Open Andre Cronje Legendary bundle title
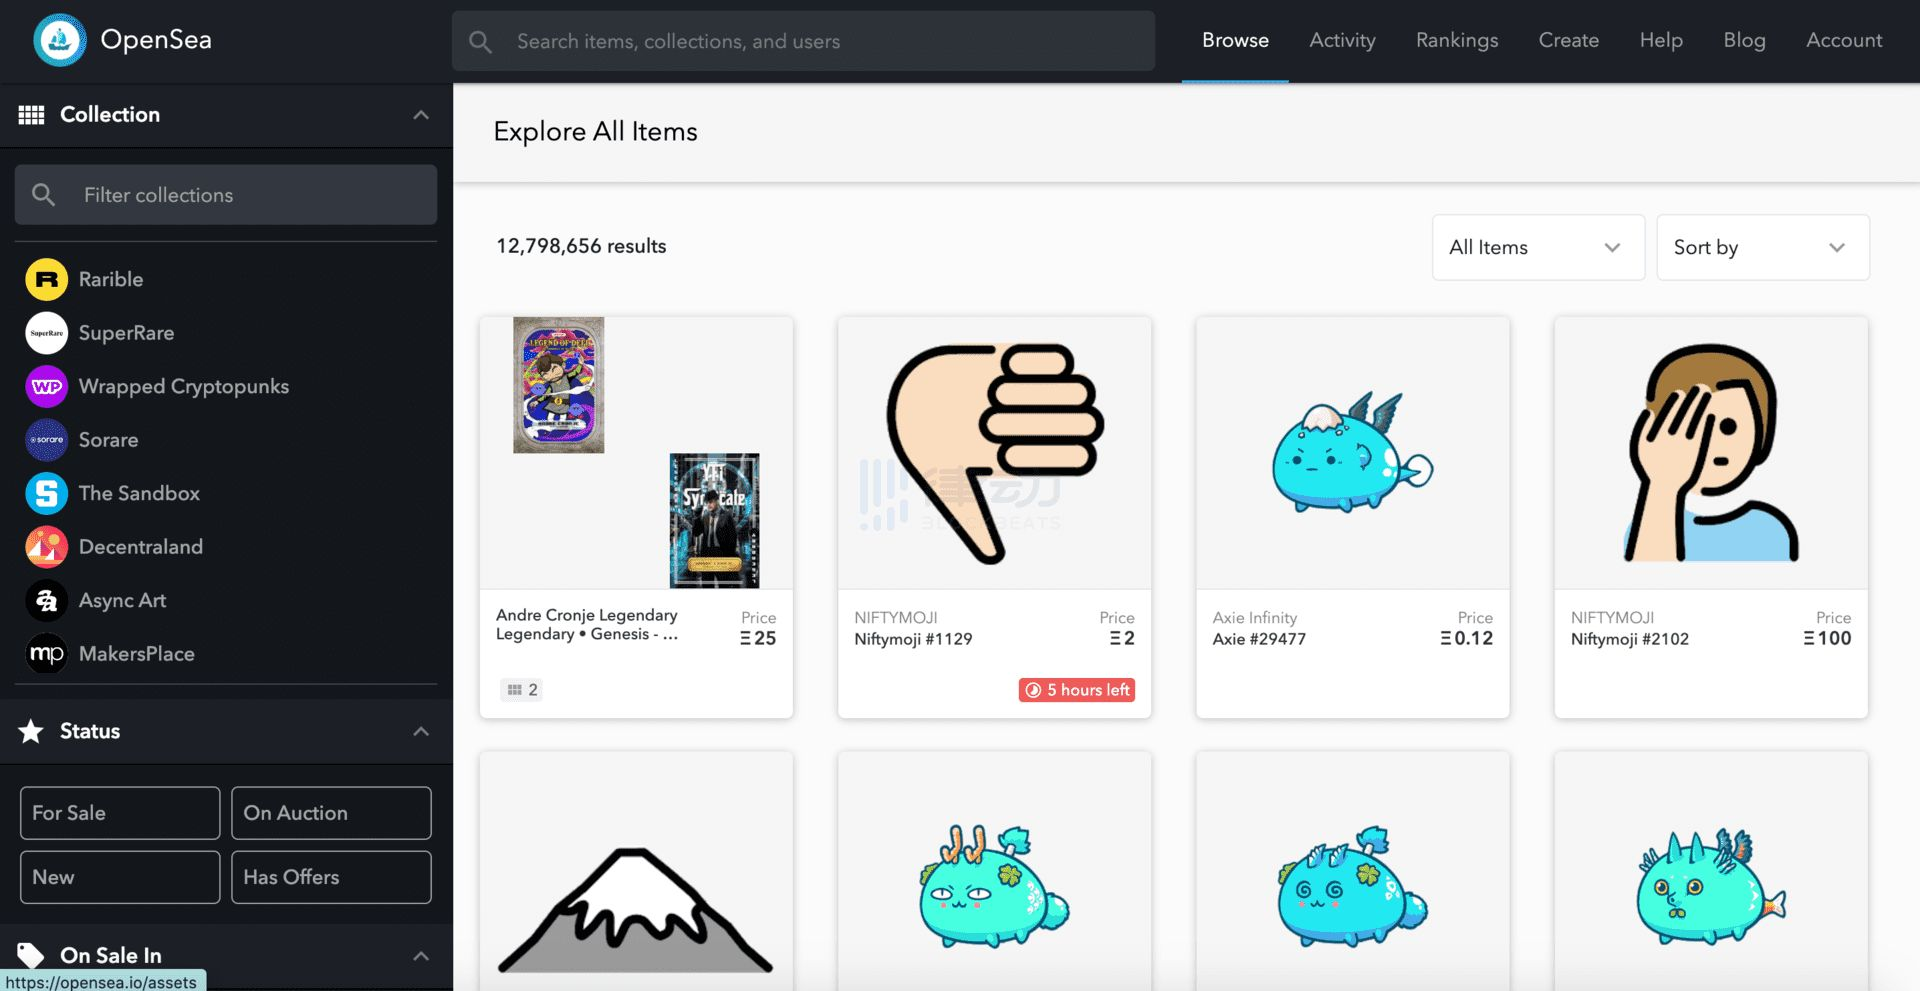The image size is (1920, 991). tap(587, 624)
